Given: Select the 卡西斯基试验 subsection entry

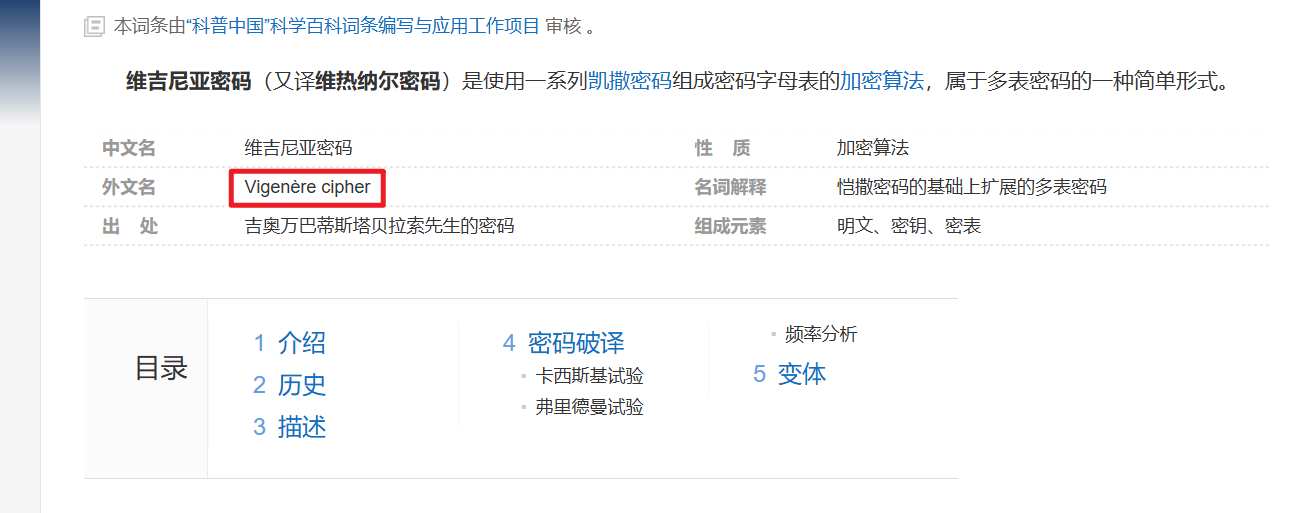Looking at the screenshot, I should tap(589, 376).
